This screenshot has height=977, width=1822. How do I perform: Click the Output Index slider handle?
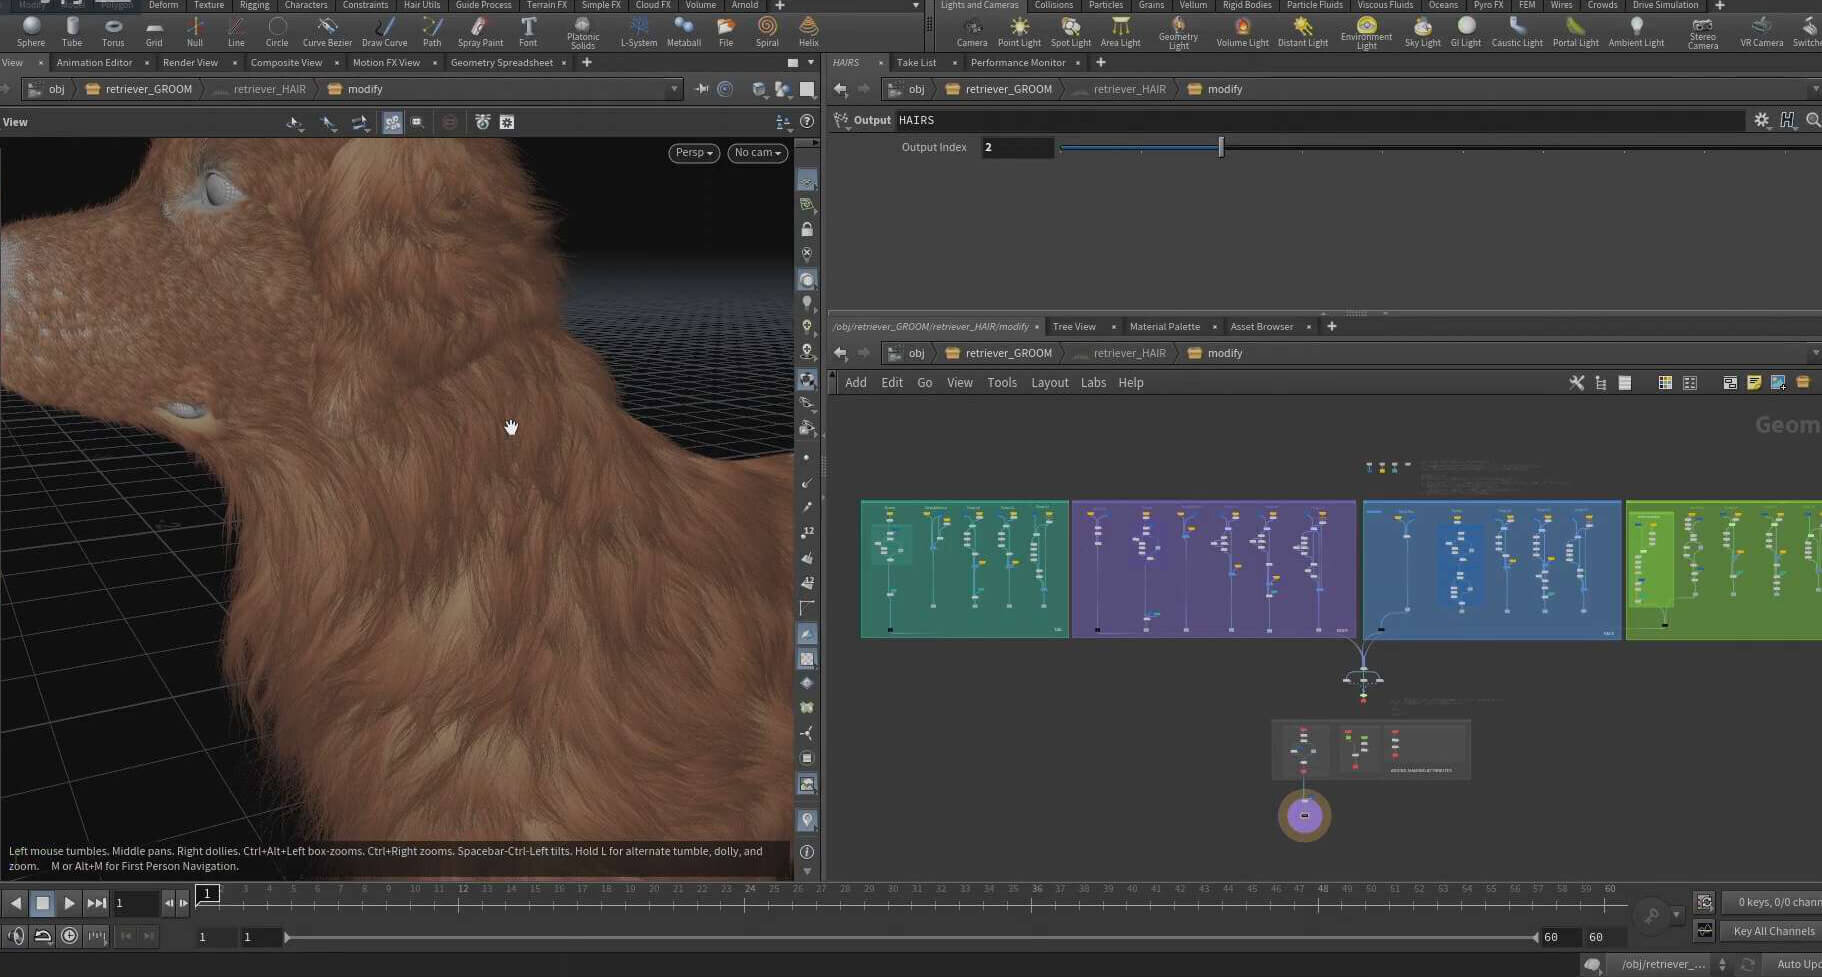point(1221,147)
